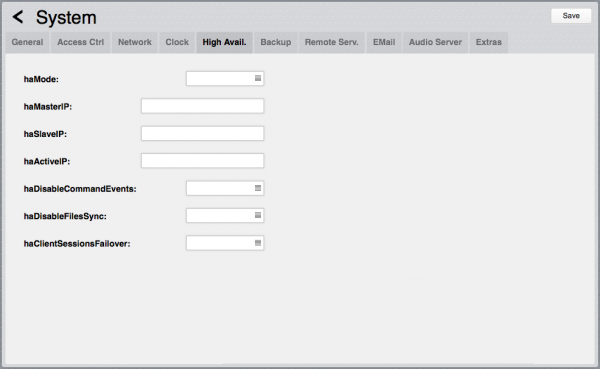
Task: Select the Network tab
Action: tap(135, 42)
